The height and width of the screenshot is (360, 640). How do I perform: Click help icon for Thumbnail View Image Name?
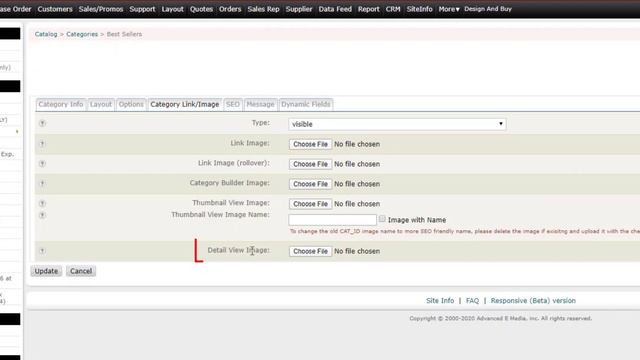tap(42, 215)
